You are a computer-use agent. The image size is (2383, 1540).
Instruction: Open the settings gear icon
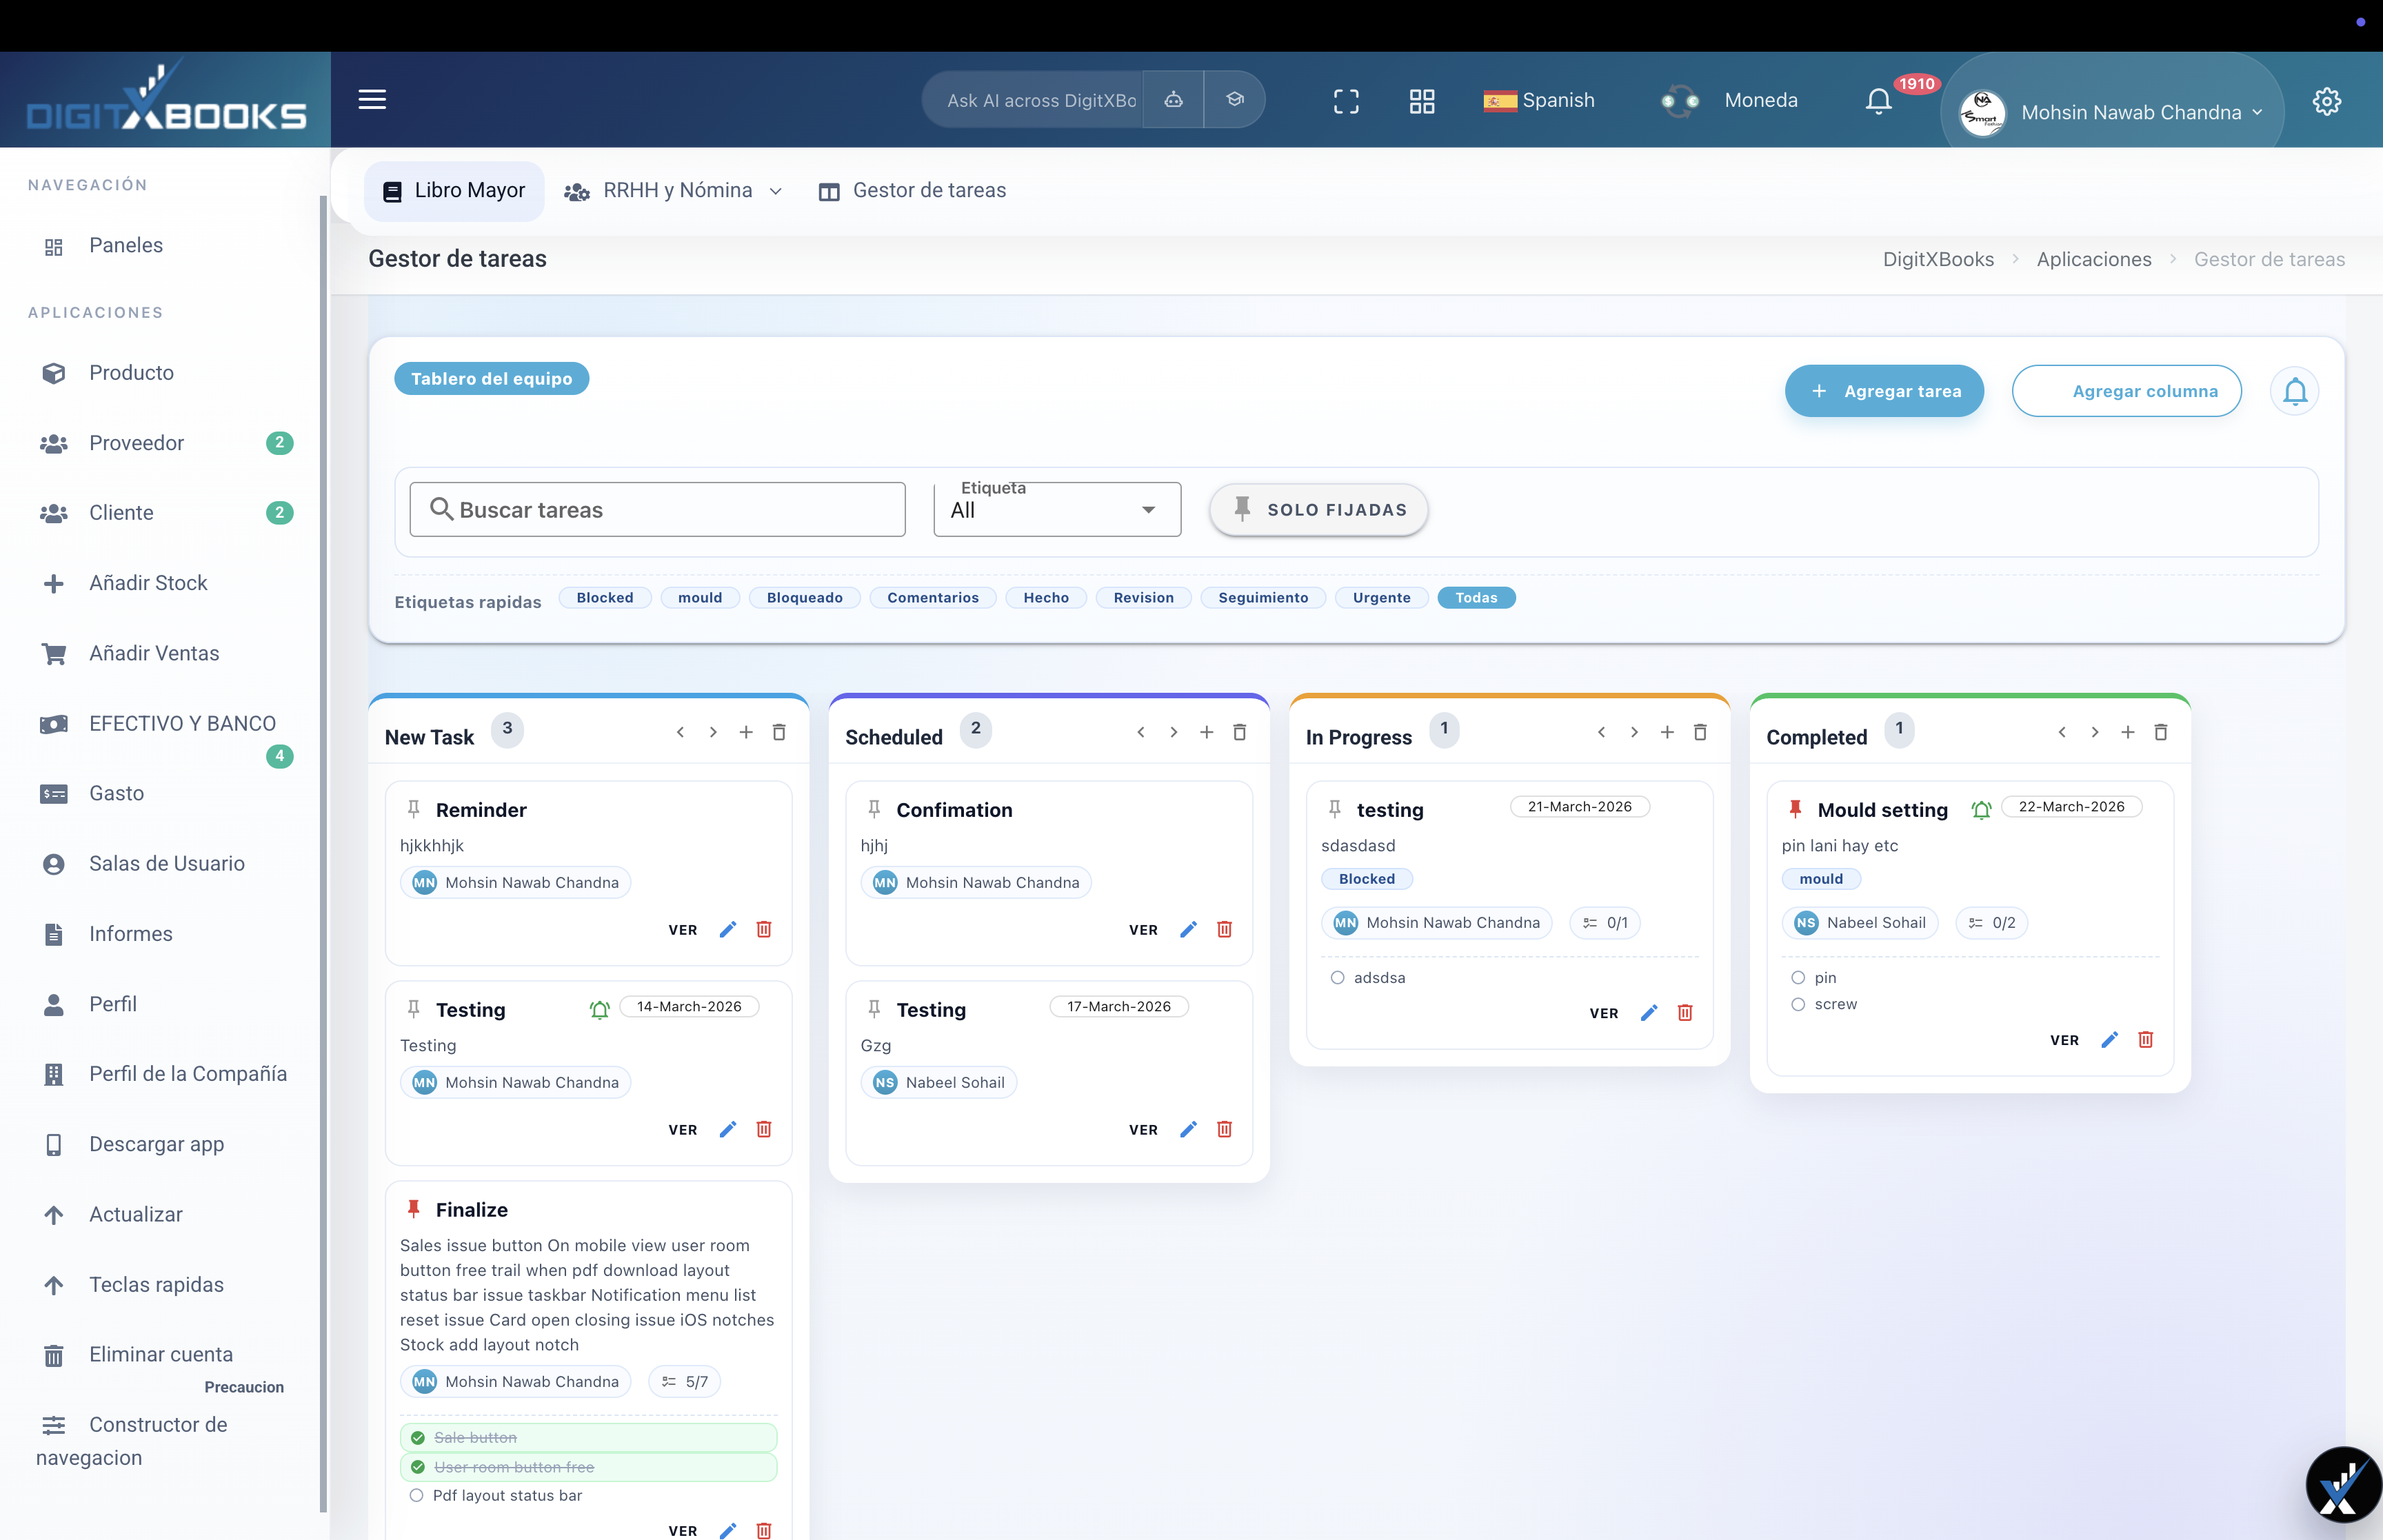tap(2326, 101)
